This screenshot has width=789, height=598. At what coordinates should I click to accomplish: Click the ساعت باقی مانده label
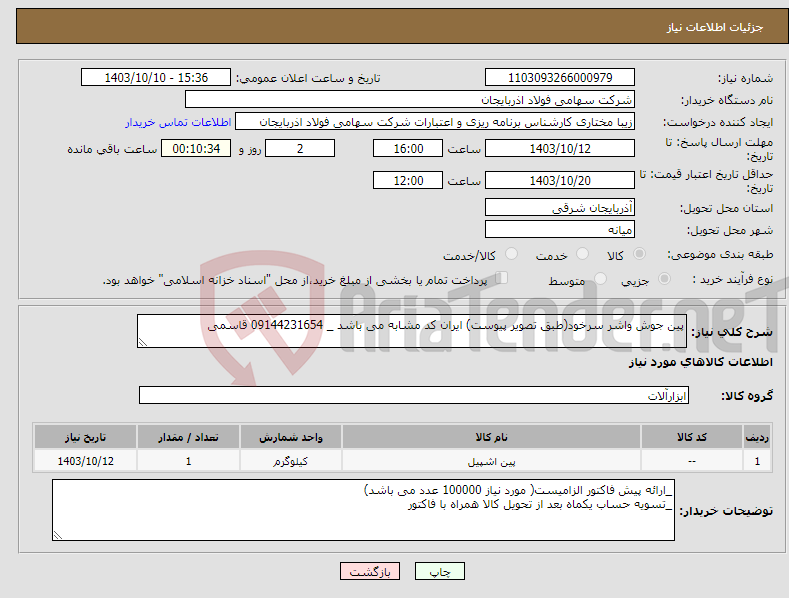point(112,149)
